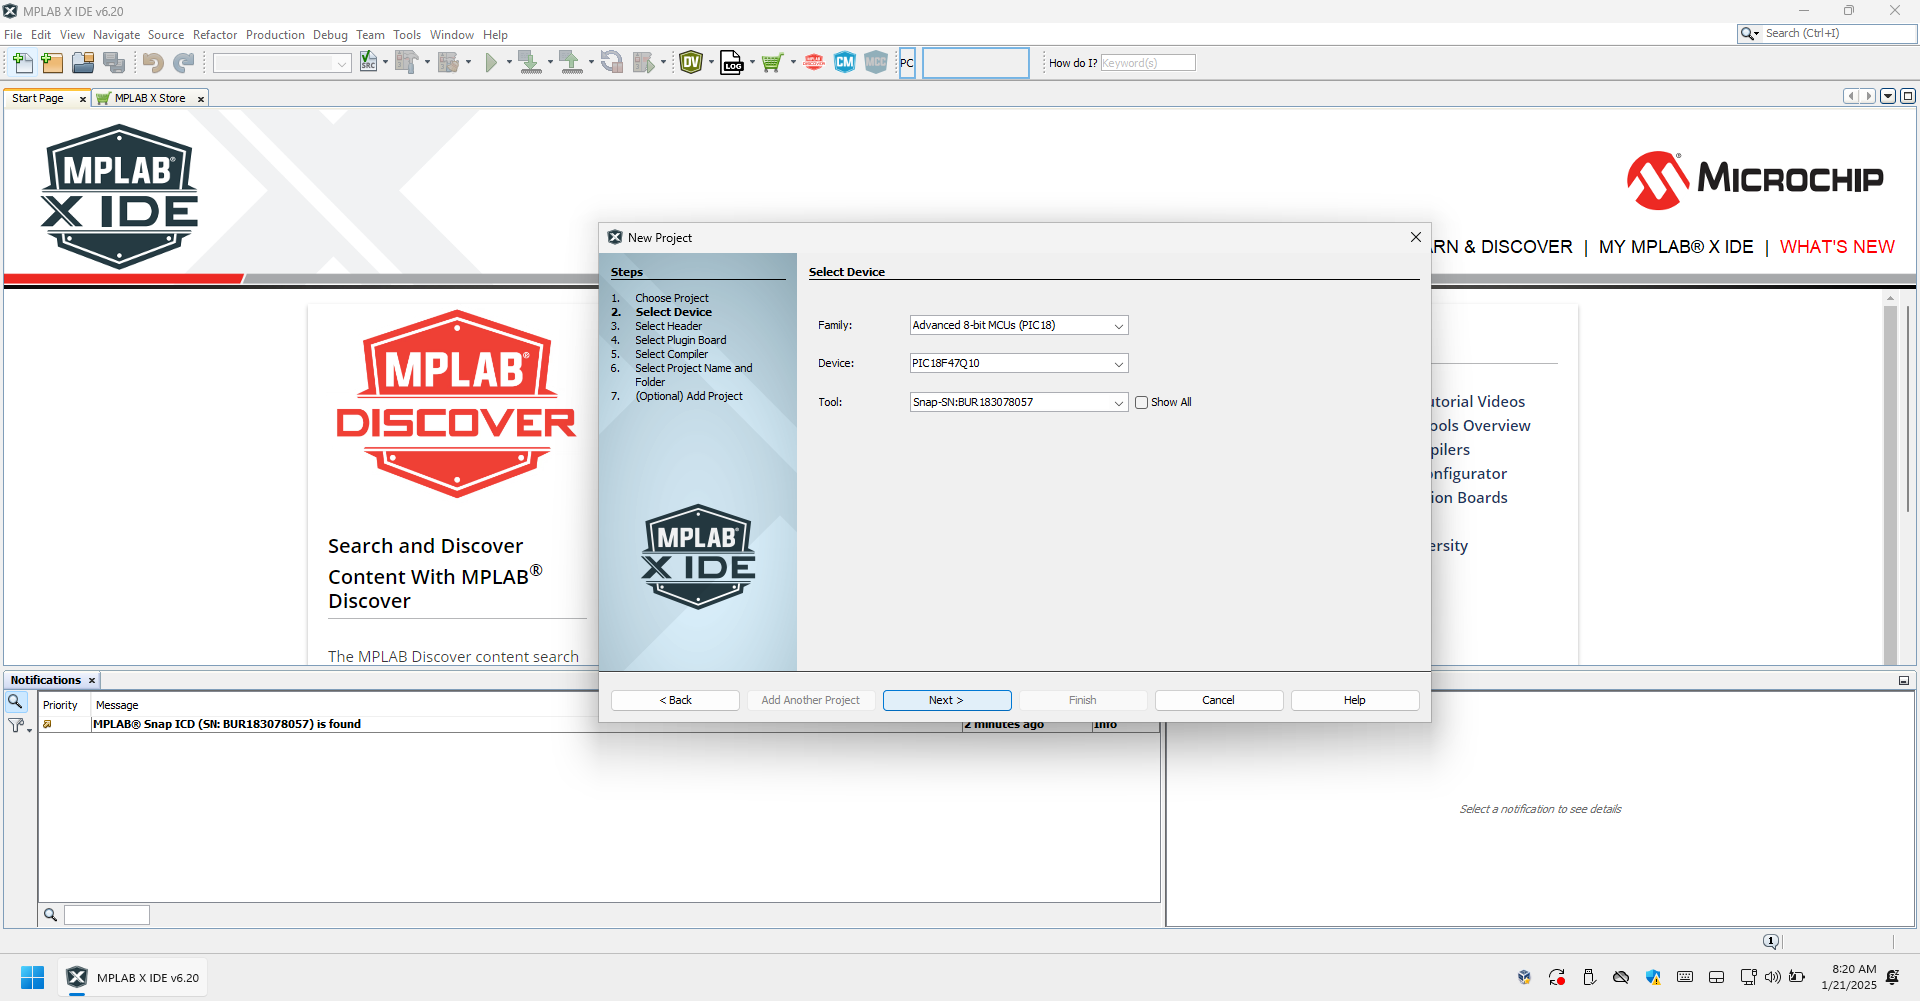Click the green Run Project arrow
This screenshot has width=1920, height=1001.
[491, 63]
